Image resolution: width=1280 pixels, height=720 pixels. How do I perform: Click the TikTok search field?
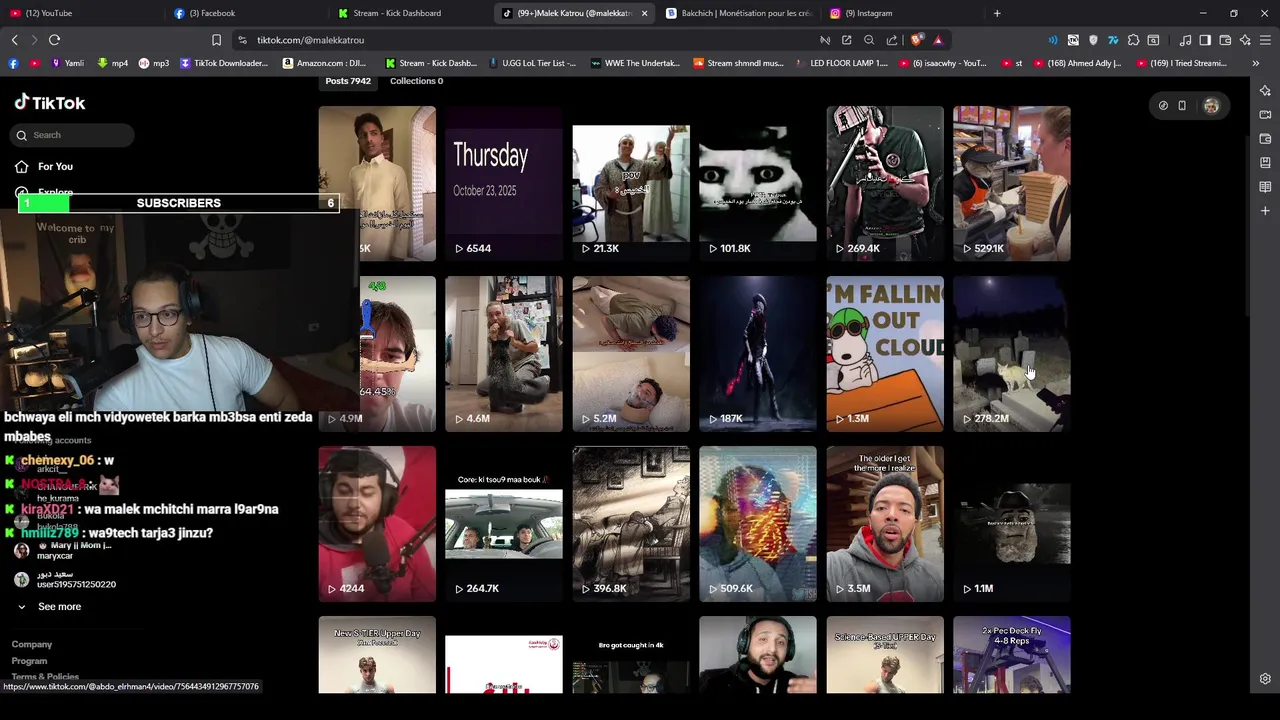pyautogui.click(x=73, y=135)
